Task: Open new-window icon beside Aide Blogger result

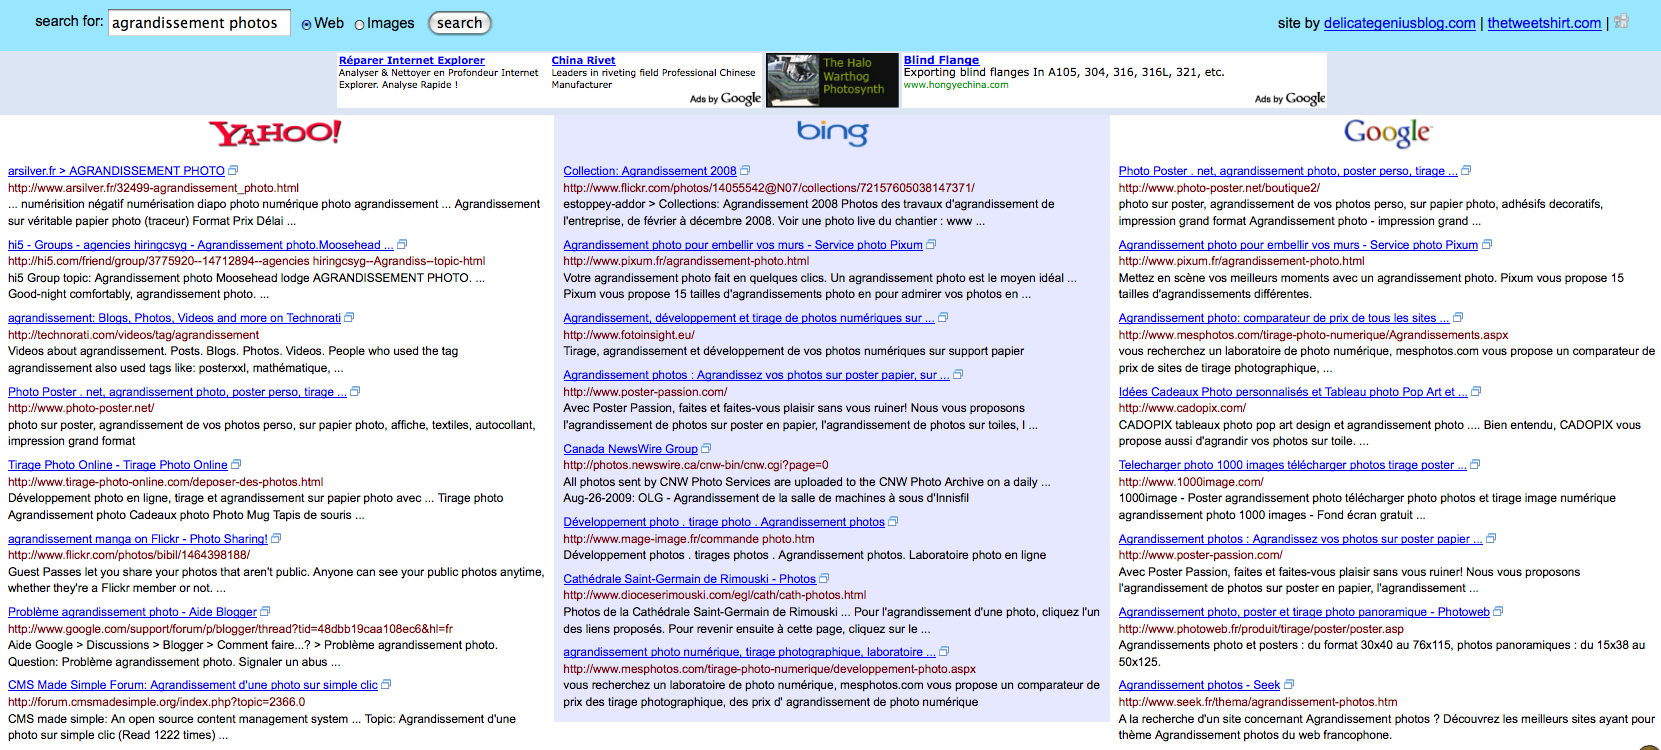Action: click(x=265, y=612)
